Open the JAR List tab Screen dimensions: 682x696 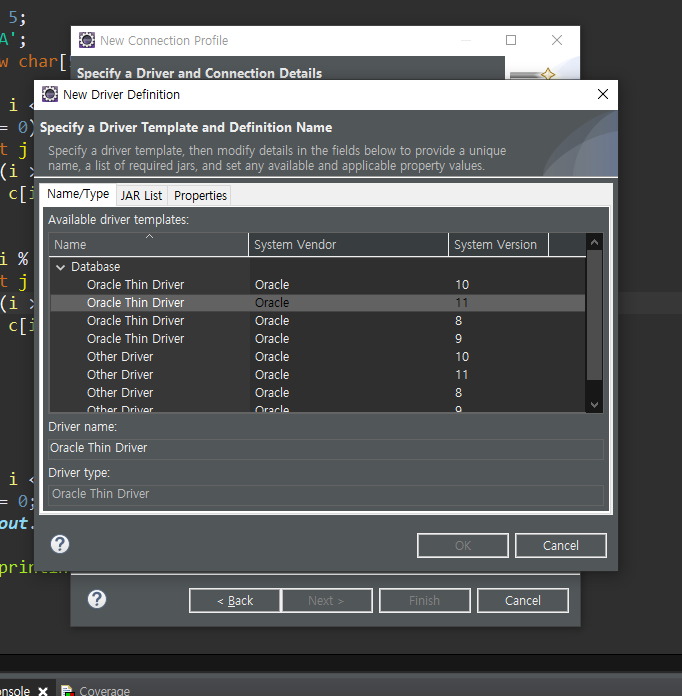141,196
